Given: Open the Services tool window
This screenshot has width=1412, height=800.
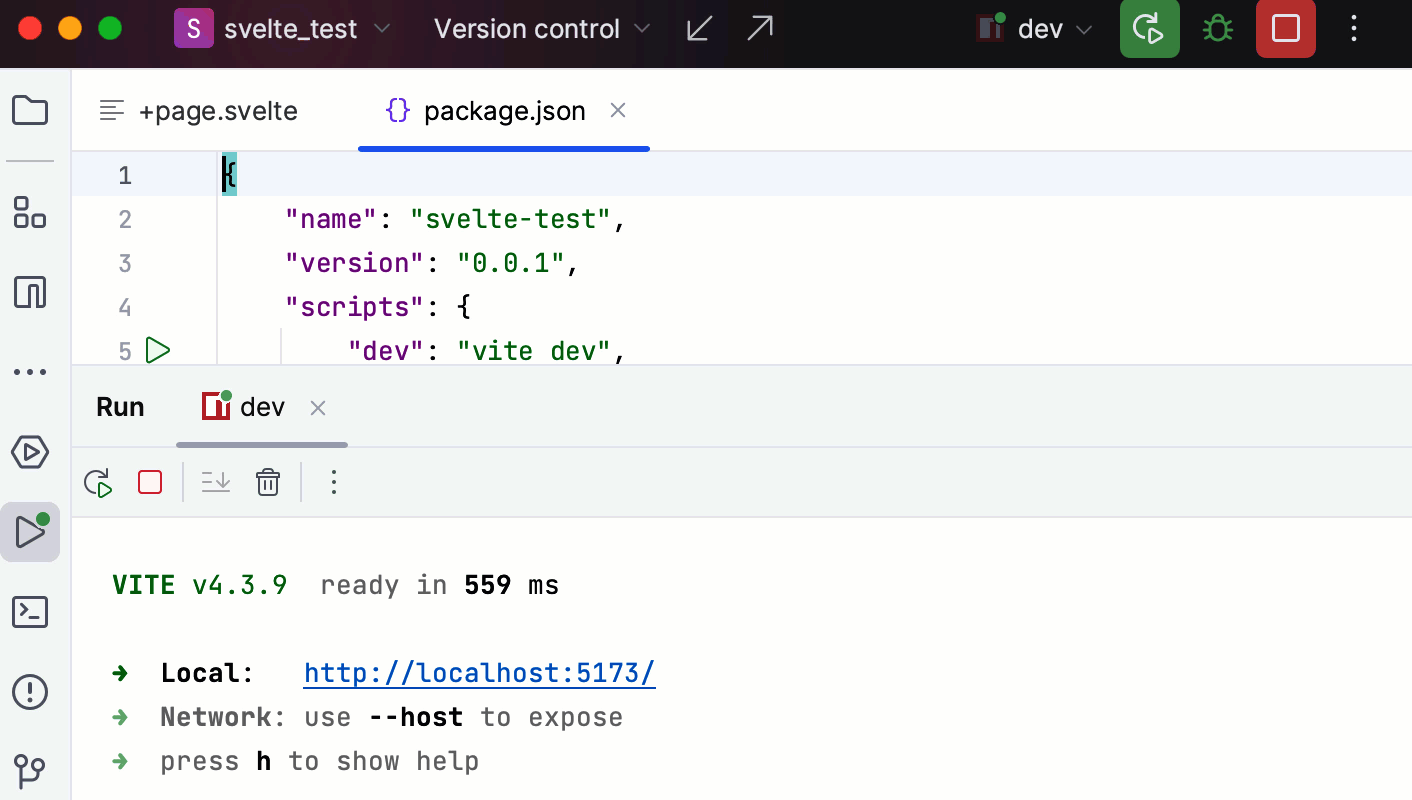Looking at the screenshot, I should 30,452.
